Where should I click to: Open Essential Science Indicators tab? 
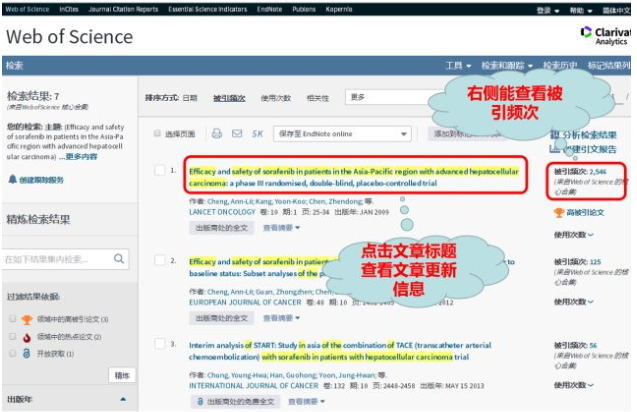pyautogui.click(x=208, y=9)
